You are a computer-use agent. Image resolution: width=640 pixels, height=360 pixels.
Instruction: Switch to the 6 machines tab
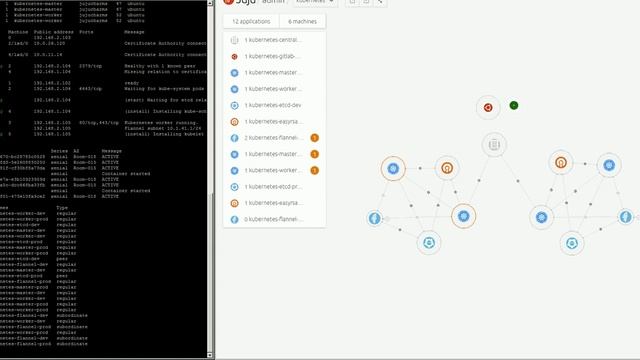[302, 21]
